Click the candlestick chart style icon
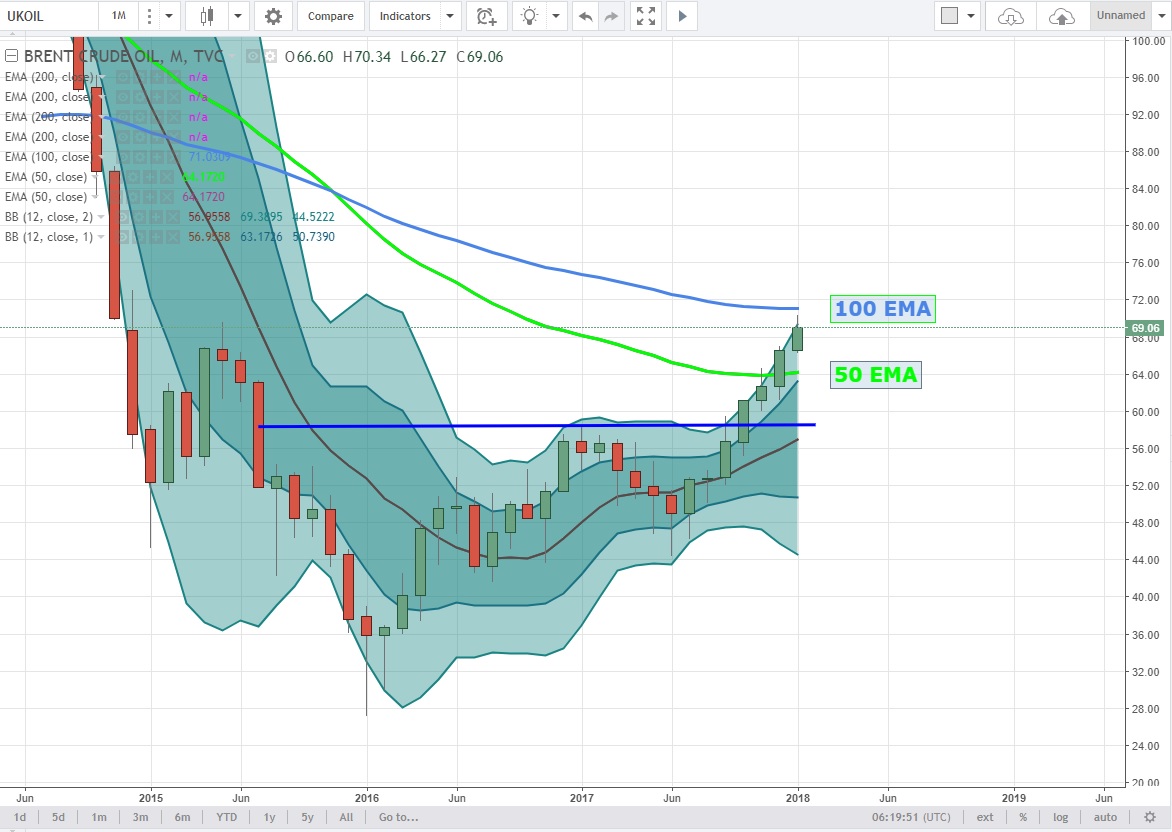This screenshot has height=832, width=1172. pos(208,16)
